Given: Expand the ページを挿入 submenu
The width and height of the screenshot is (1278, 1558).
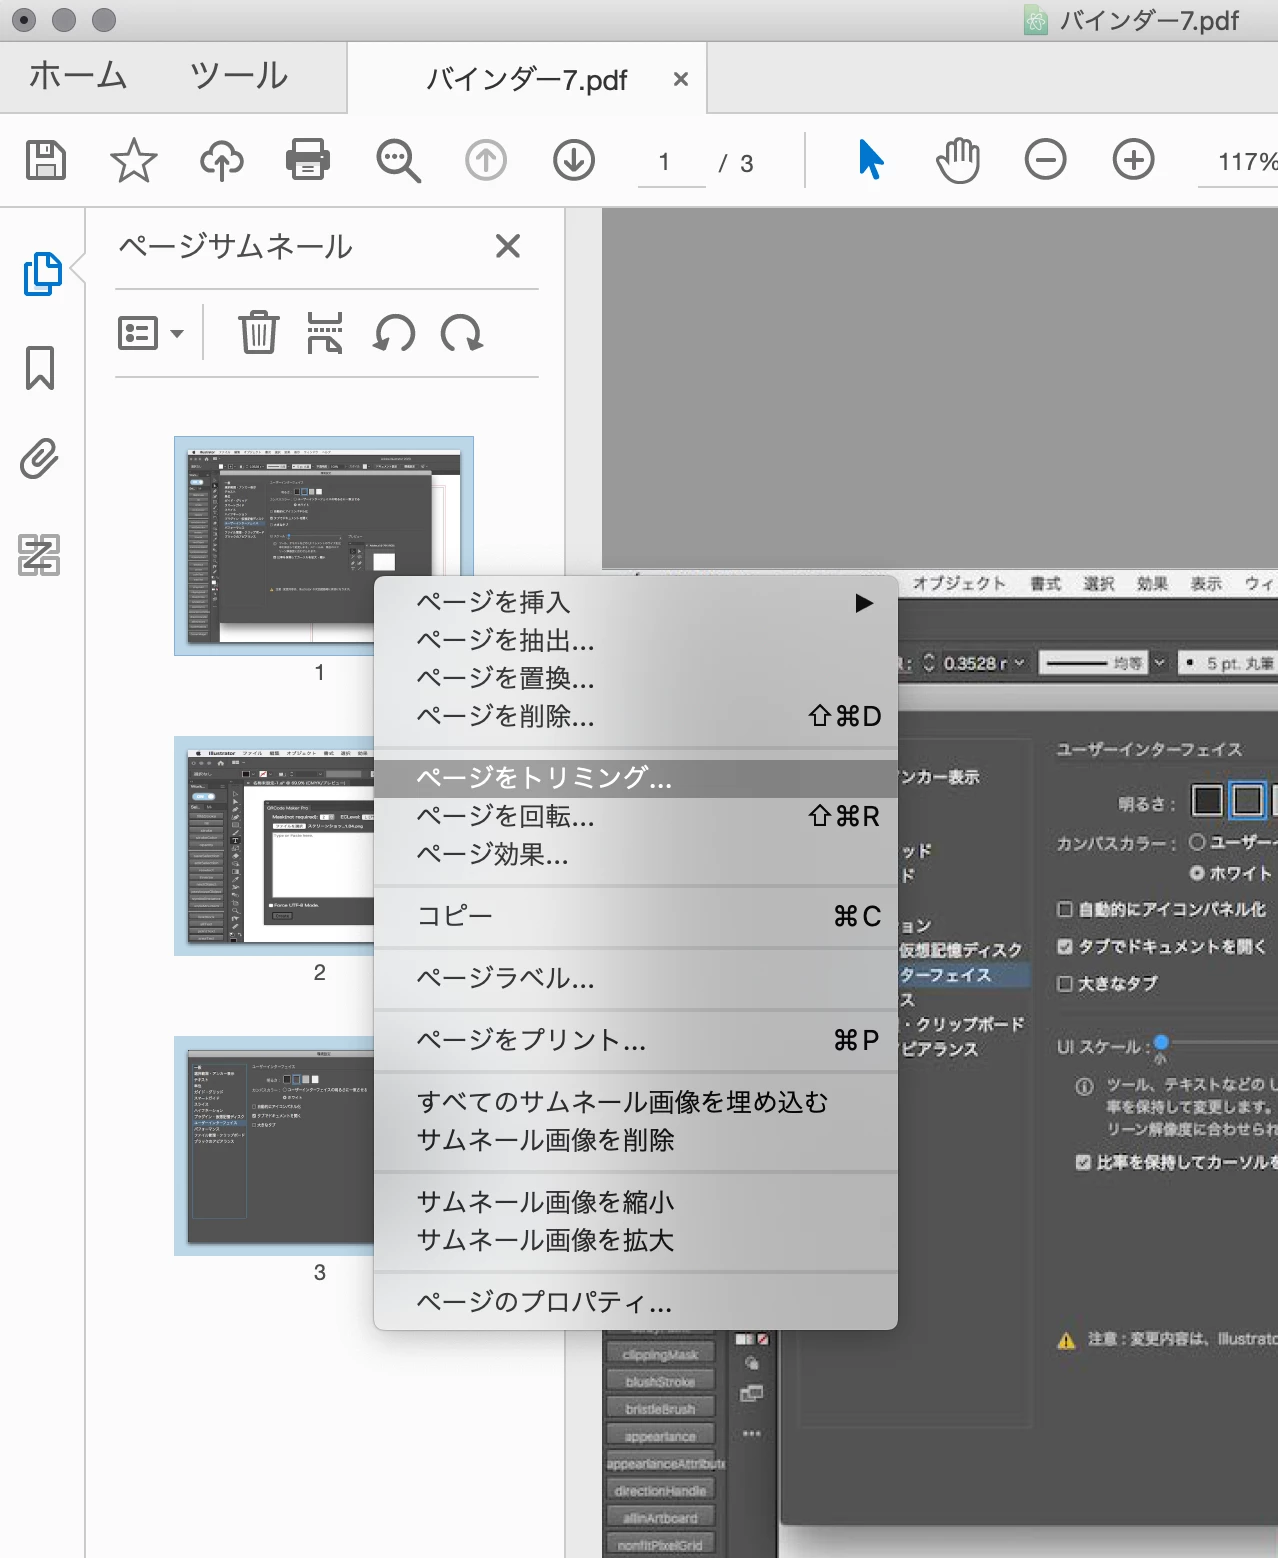Looking at the screenshot, I should [x=636, y=602].
